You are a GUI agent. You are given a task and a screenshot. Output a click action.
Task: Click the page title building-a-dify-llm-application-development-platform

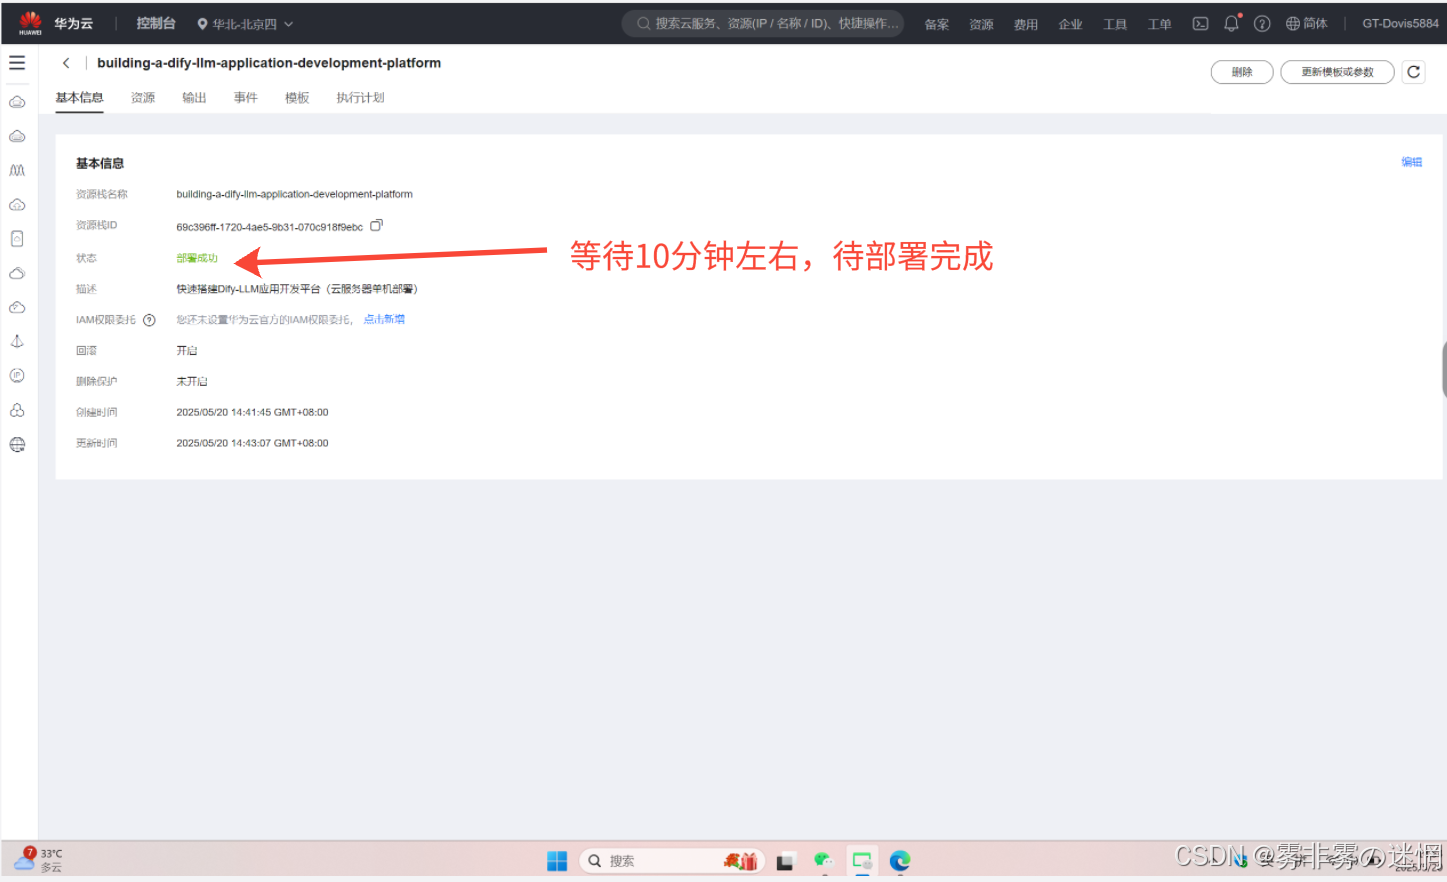[269, 63]
